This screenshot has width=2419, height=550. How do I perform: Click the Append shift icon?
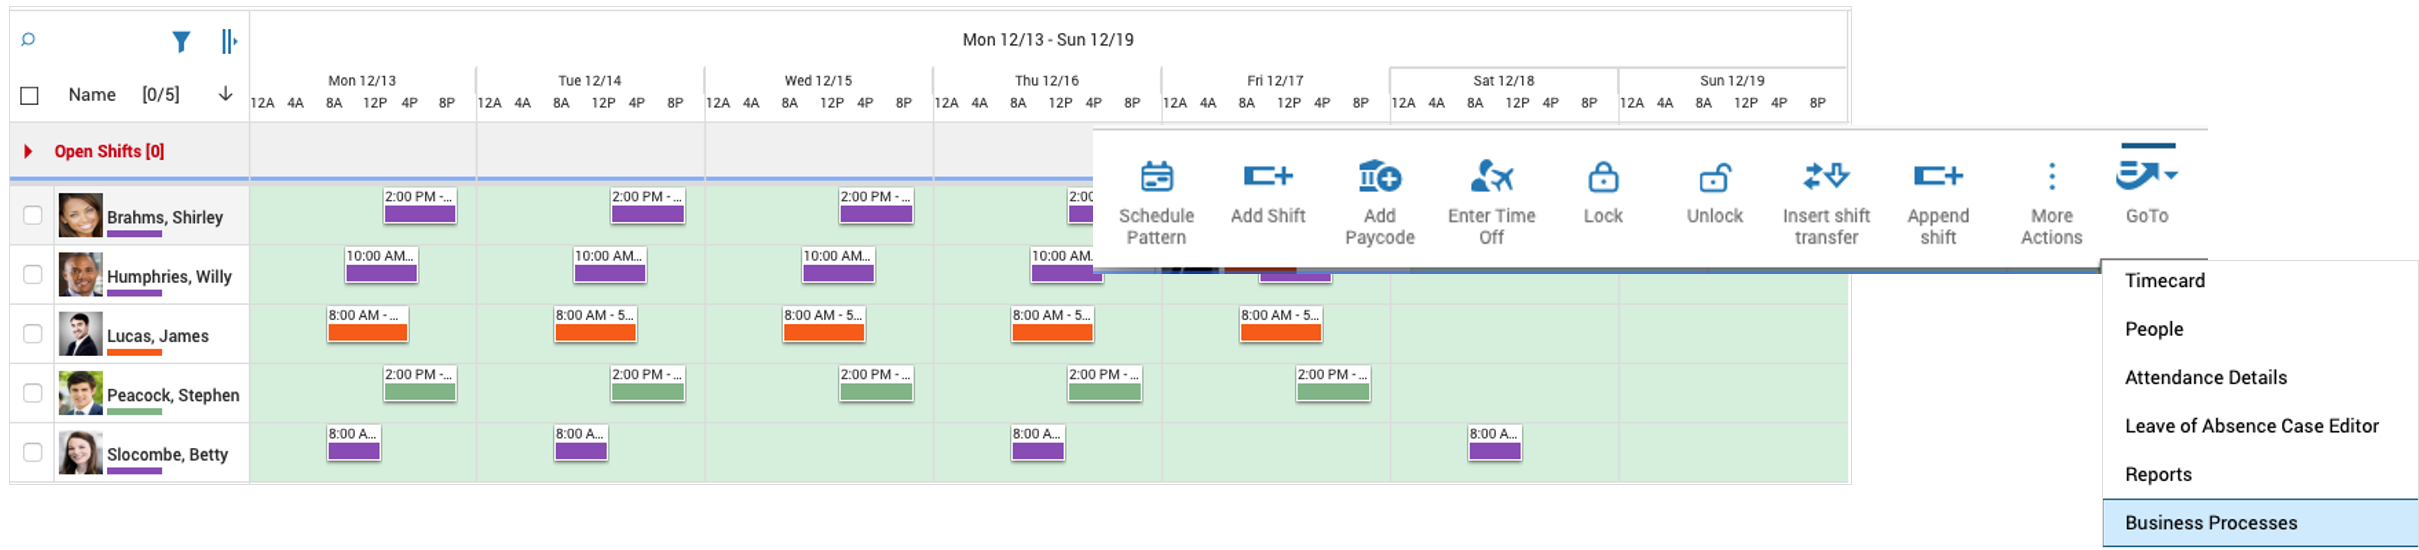pyautogui.click(x=1937, y=178)
